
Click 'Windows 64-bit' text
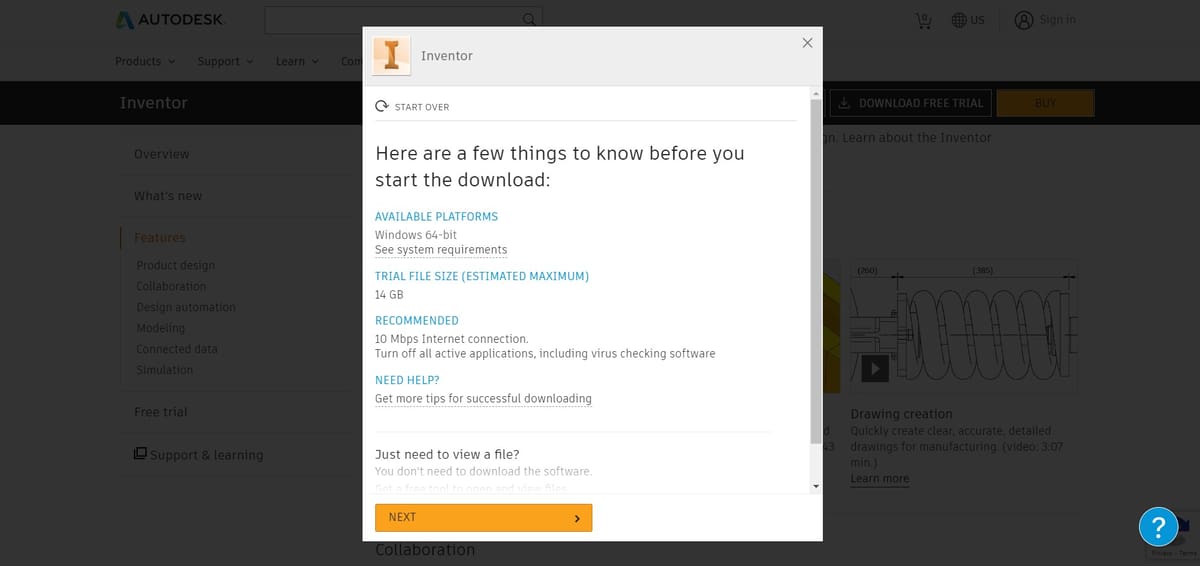pyautogui.click(x=416, y=235)
